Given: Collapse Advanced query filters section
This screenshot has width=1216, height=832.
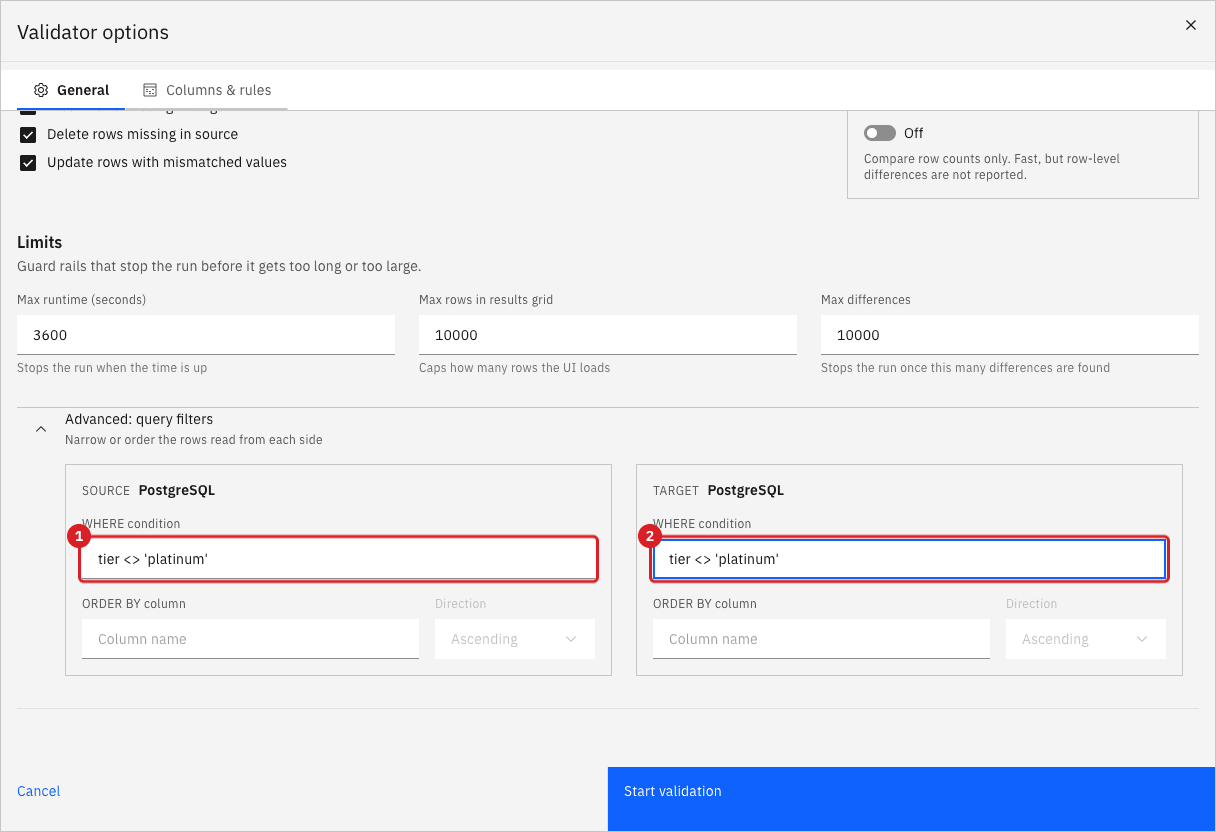Looking at the screenshot, I should click(41, 429).
